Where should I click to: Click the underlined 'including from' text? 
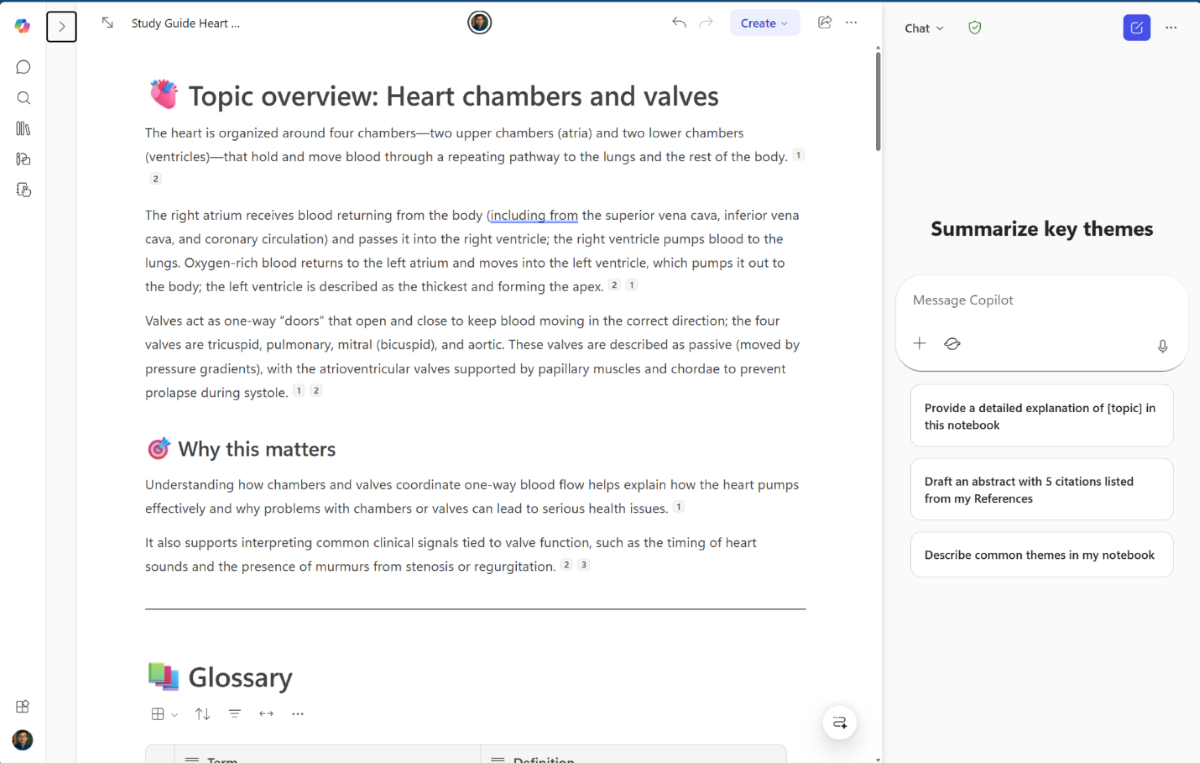pos(534,215)
